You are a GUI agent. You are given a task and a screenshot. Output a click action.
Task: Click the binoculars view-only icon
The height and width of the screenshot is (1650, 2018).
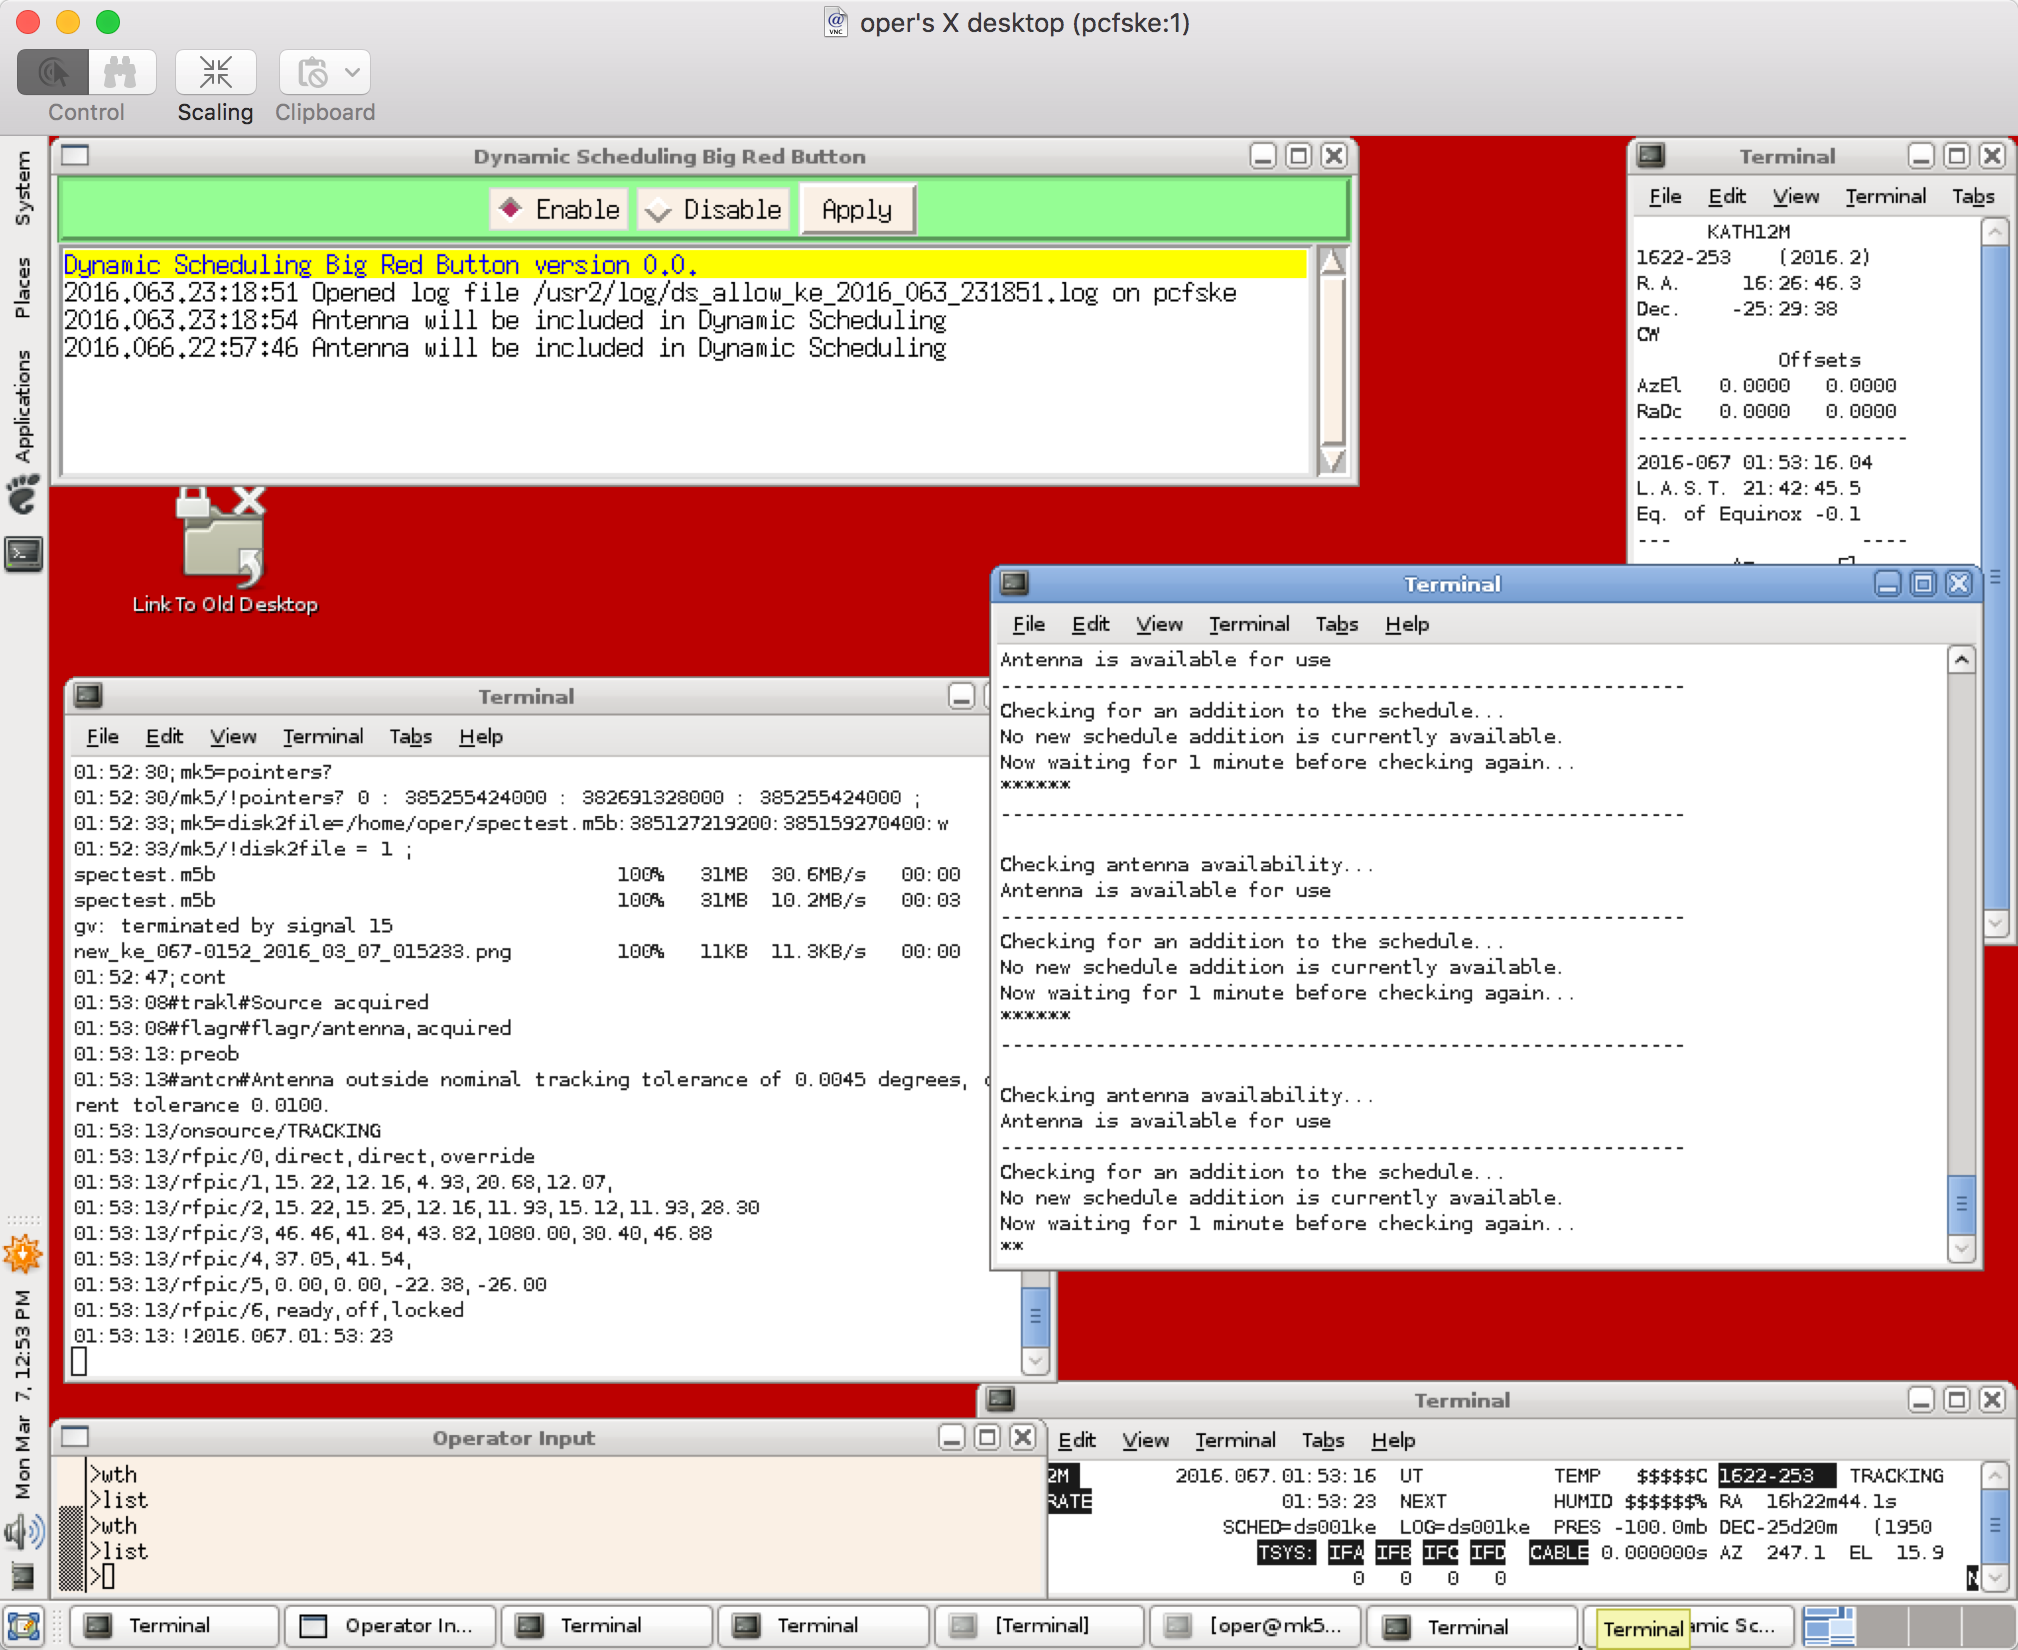(121, 72)
